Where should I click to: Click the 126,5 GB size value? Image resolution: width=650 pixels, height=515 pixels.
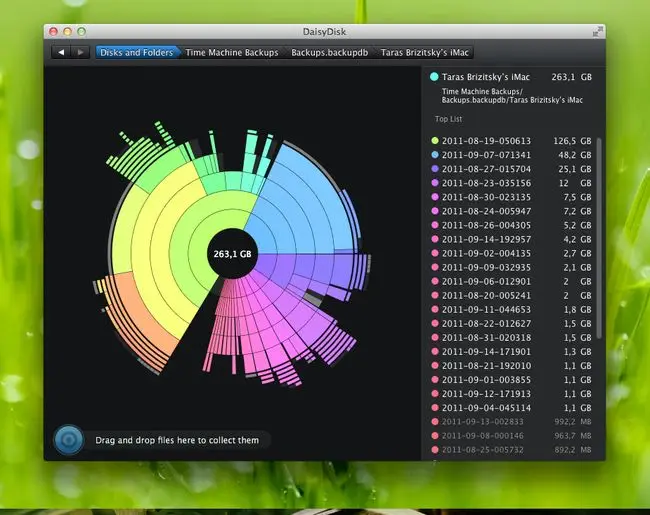tap(572, 141)
